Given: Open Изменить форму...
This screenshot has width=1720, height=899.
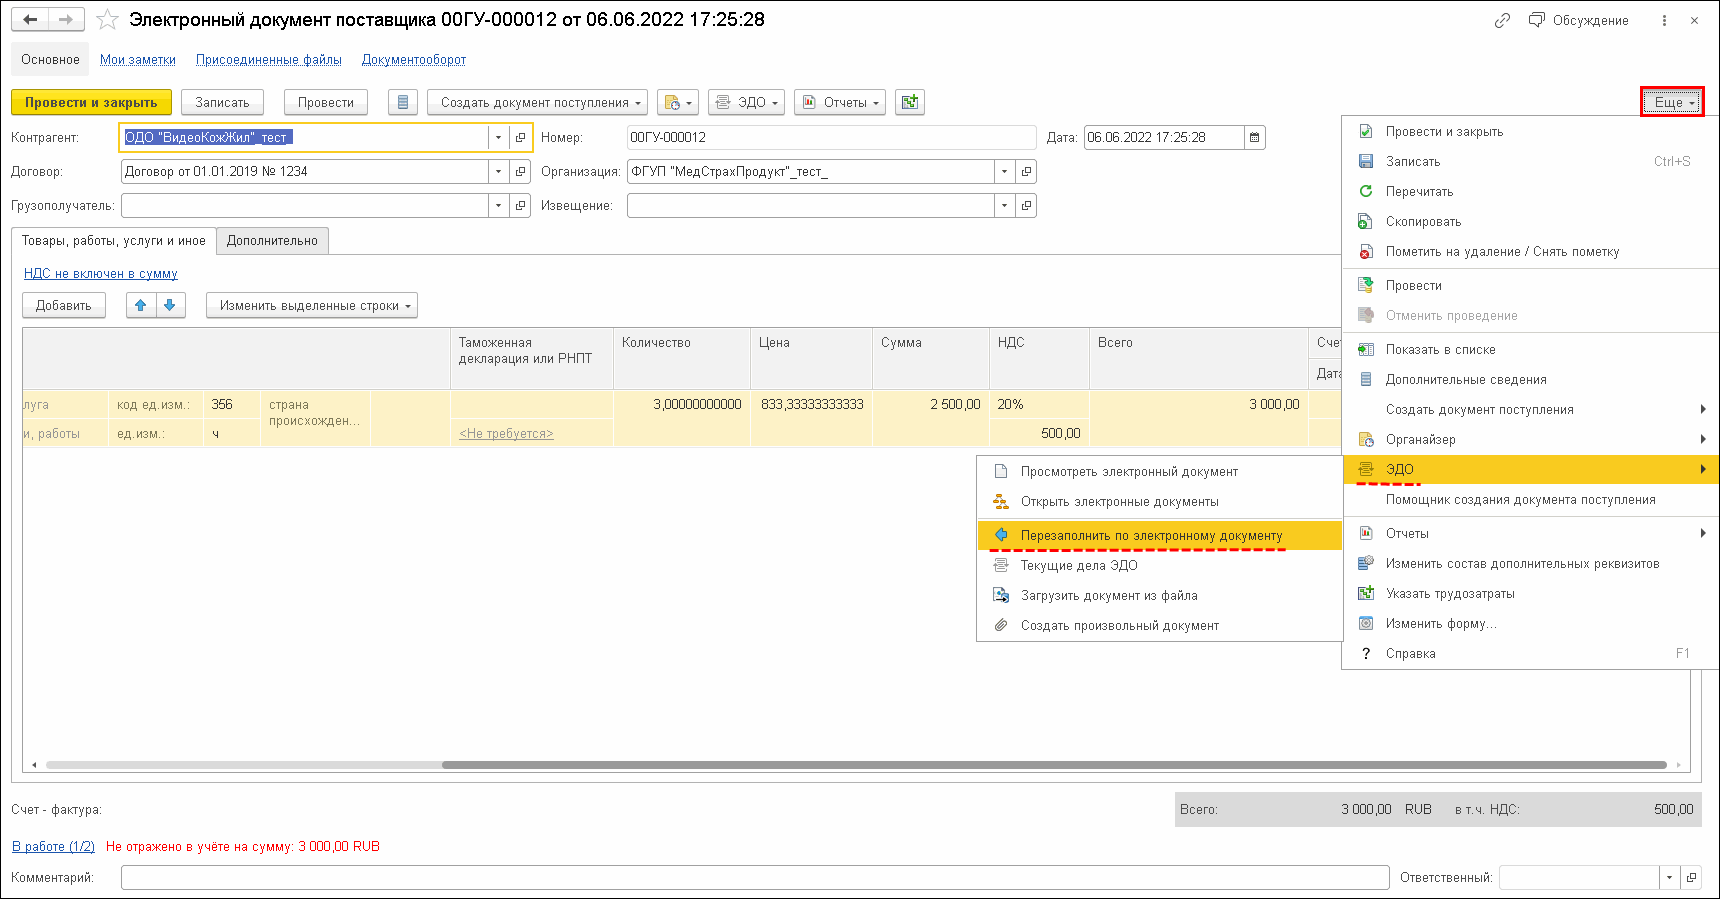Looking at the screenshot, I should pos(1529,623).
